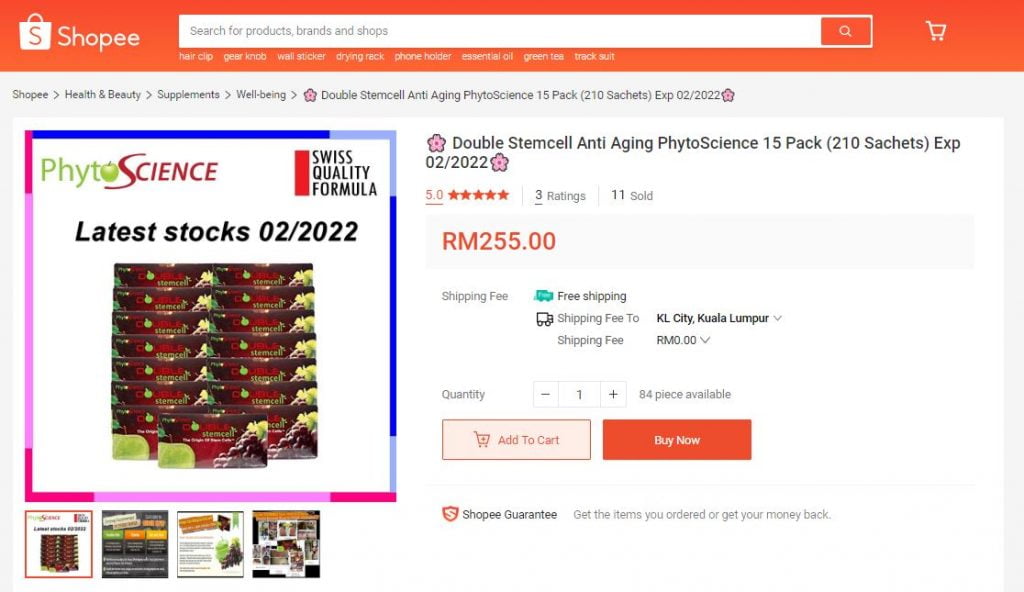Click the Shopee Guarantee shield icon

click(450, 514)
